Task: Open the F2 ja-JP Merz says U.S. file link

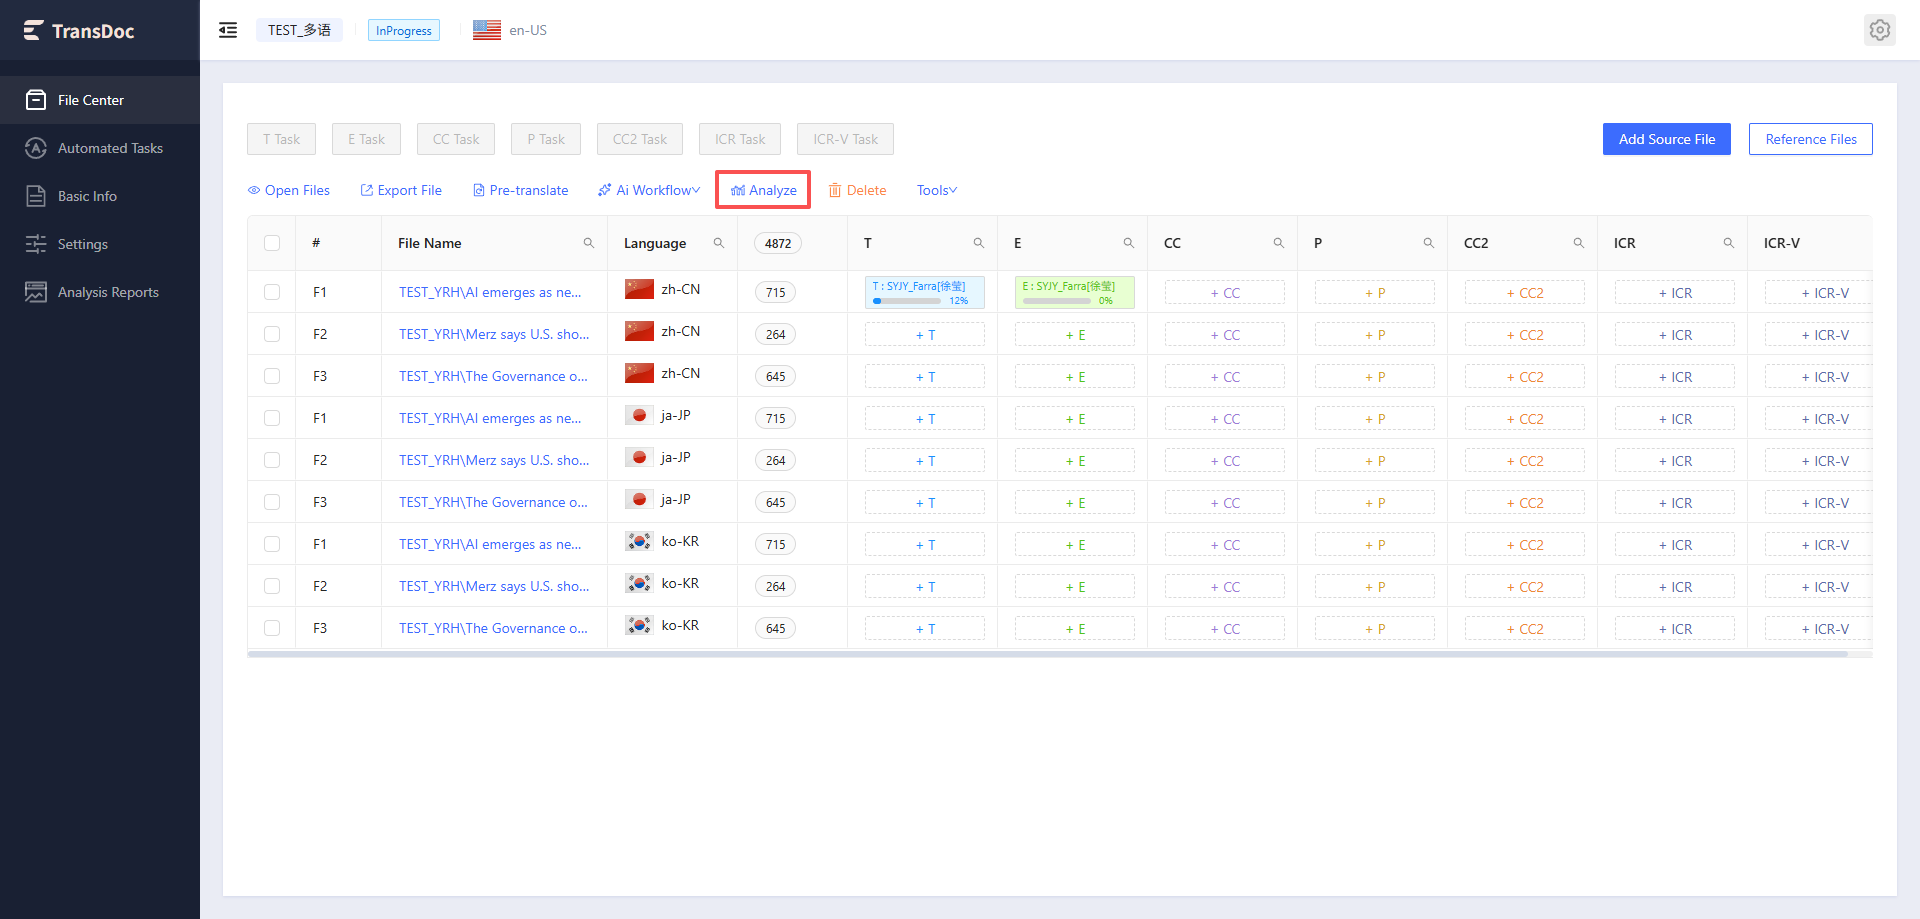Action: pos(494,460)
